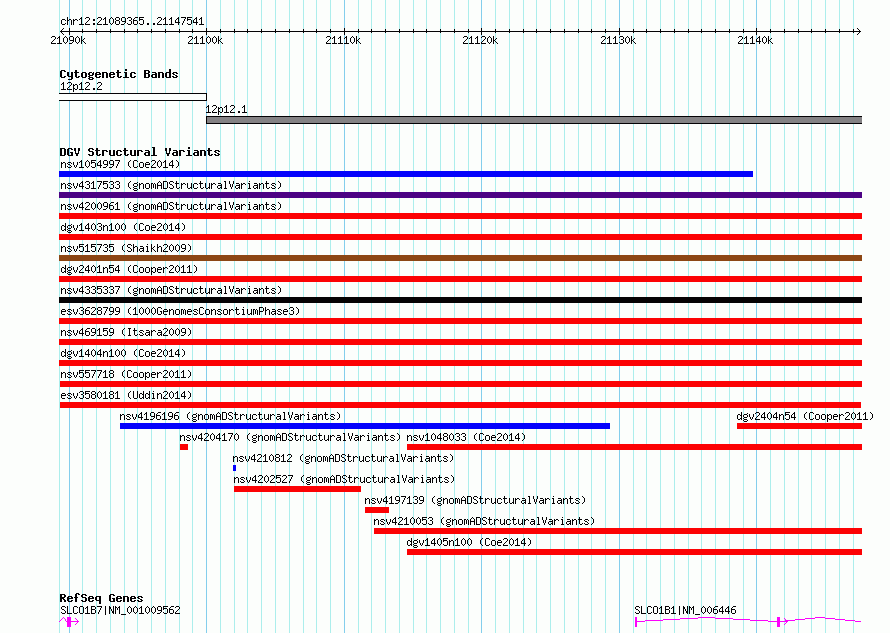This screenshot has height=633, width=890.
Task: Click the 21100k ruler tick label
Action: 205,40
